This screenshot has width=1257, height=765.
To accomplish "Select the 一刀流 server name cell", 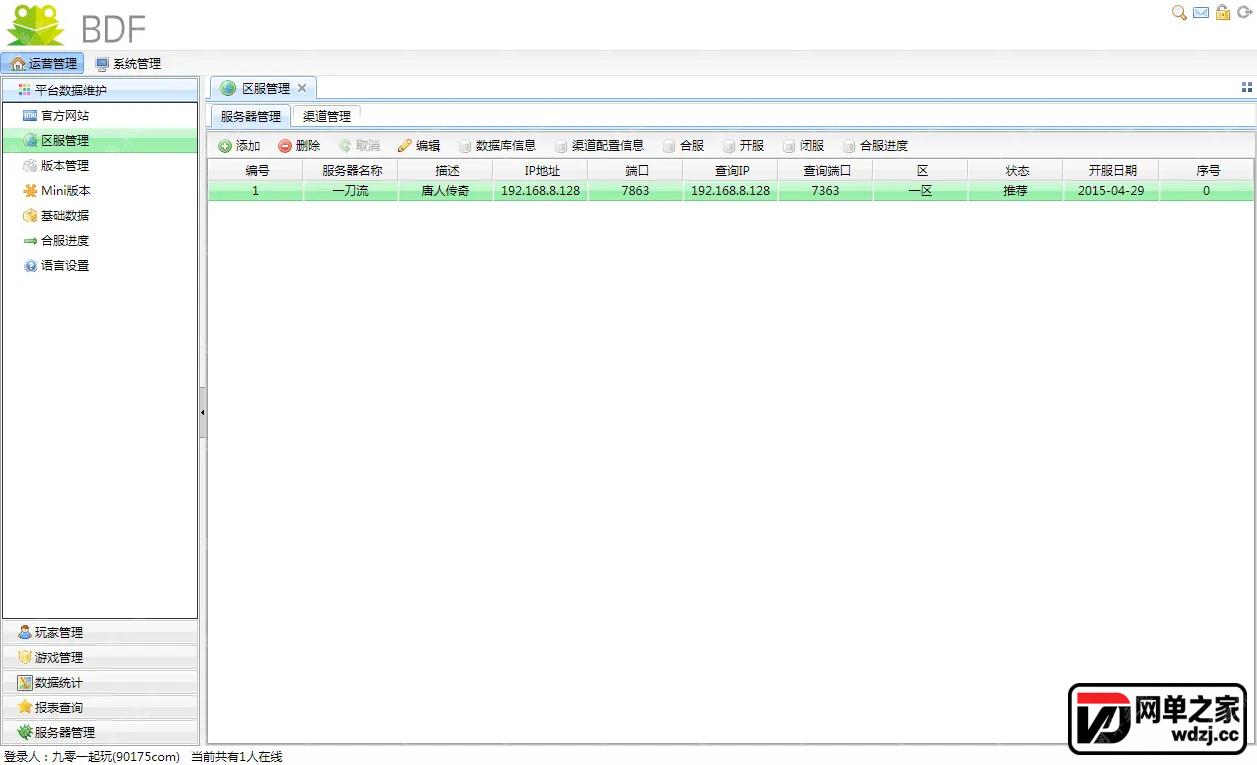I will click(x=351, y=191).
